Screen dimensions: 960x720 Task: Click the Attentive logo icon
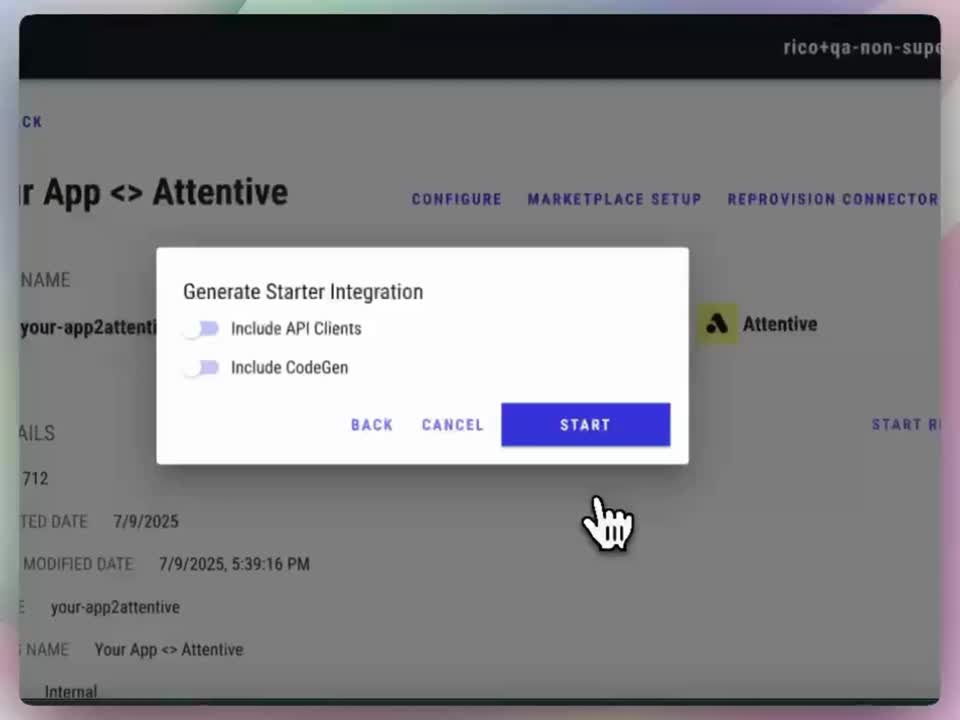click(x=717, y=323)
